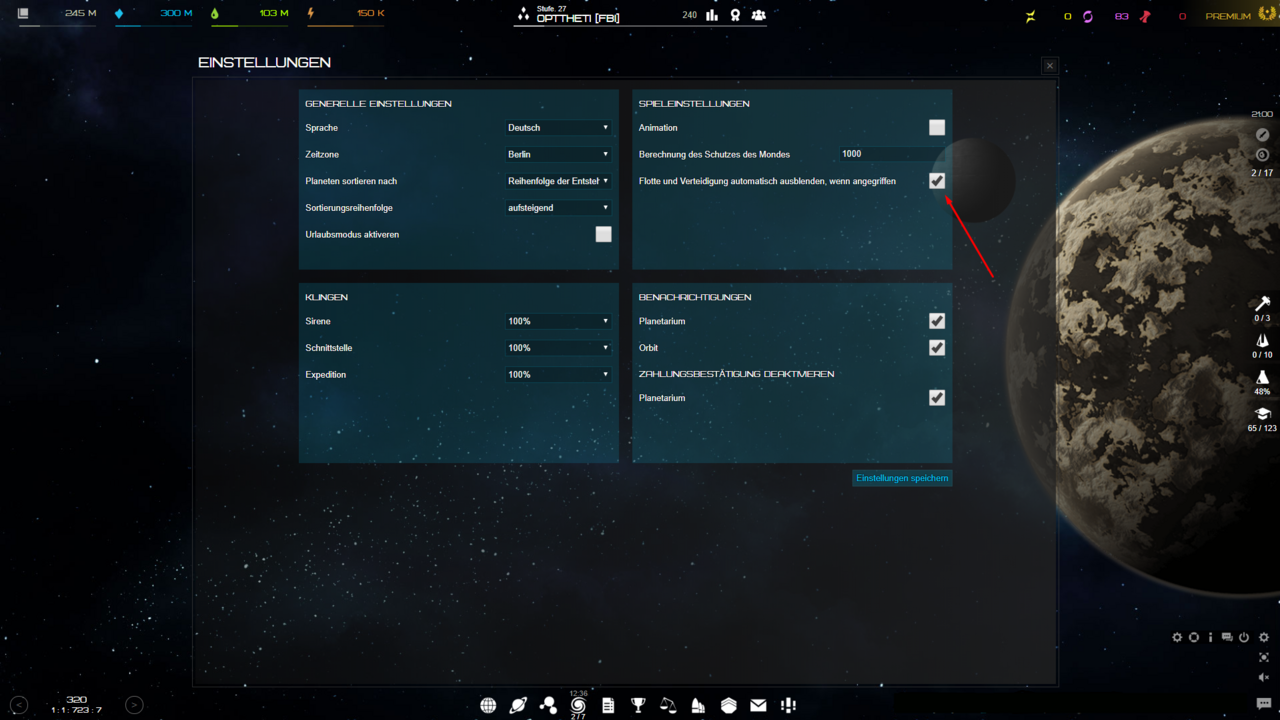This screenshot has width=1280, height=720.
Task: Uncheck Planetarium under Benachrichtigungen
Action: coord(937,321)
